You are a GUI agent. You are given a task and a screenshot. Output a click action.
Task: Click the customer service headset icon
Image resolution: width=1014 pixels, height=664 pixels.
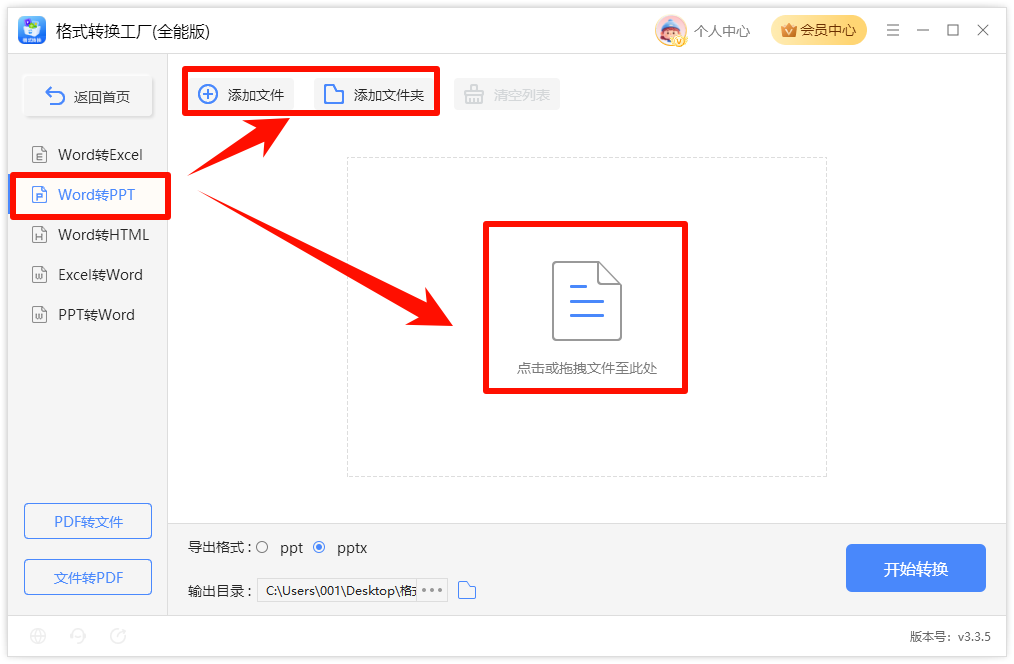(x=78, y=636)
